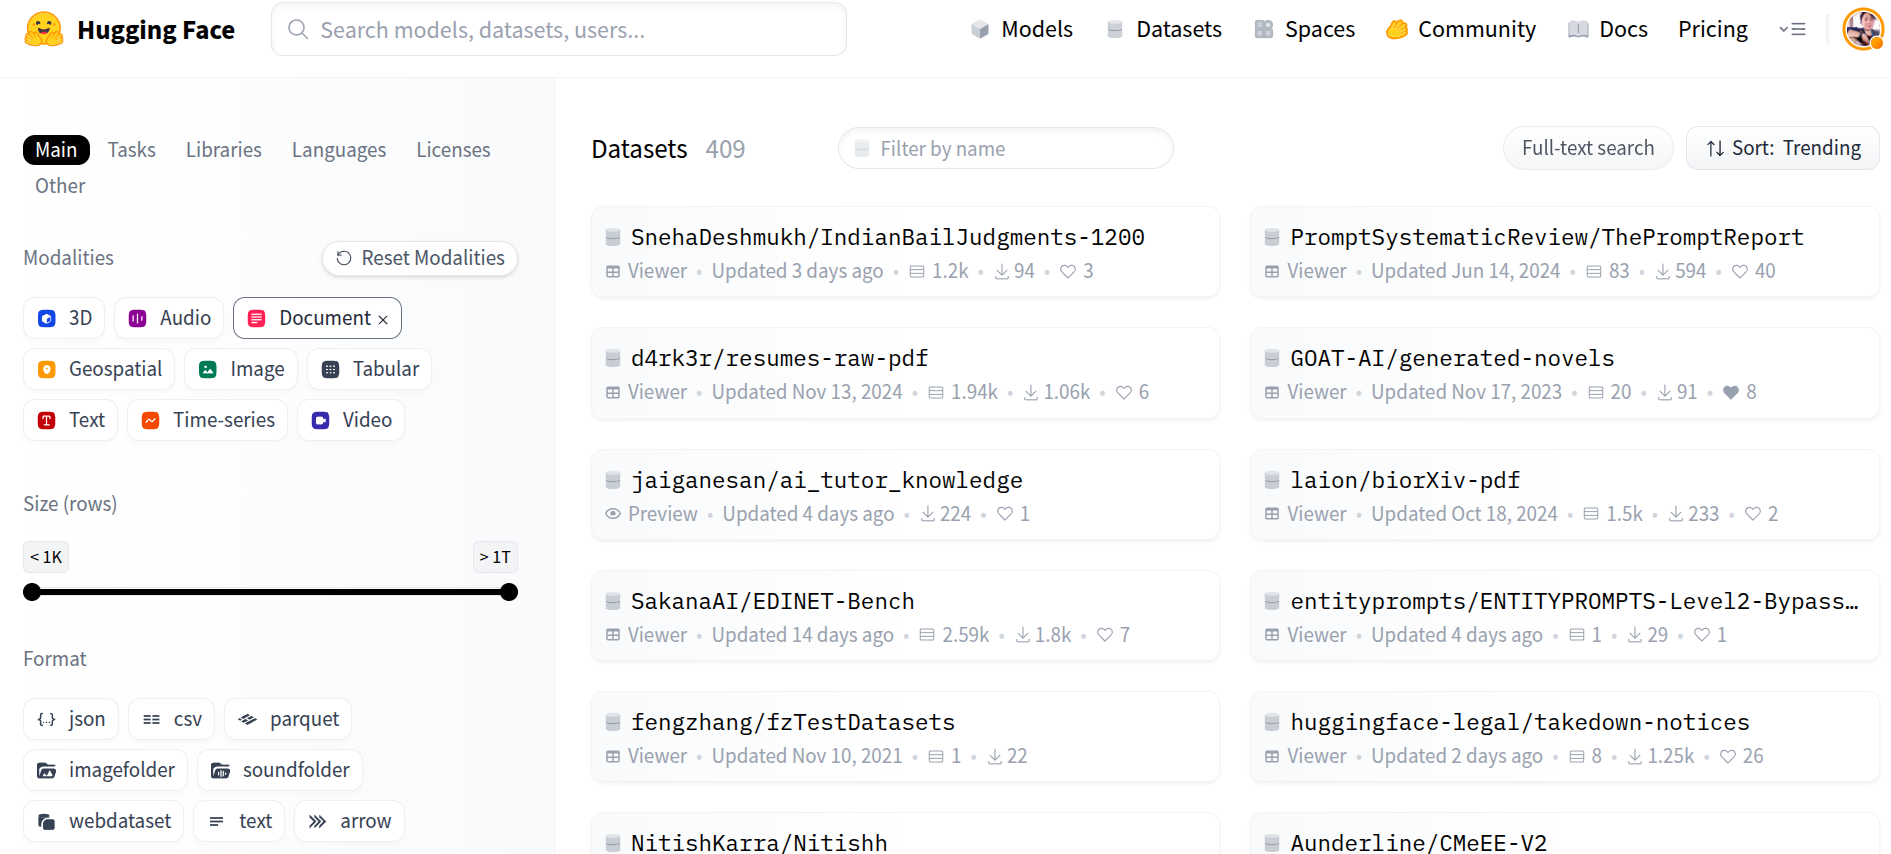The width and height of the screenshot is (1891, 854).
Task: Click the Docs book icon
Action: (1578, 30)
